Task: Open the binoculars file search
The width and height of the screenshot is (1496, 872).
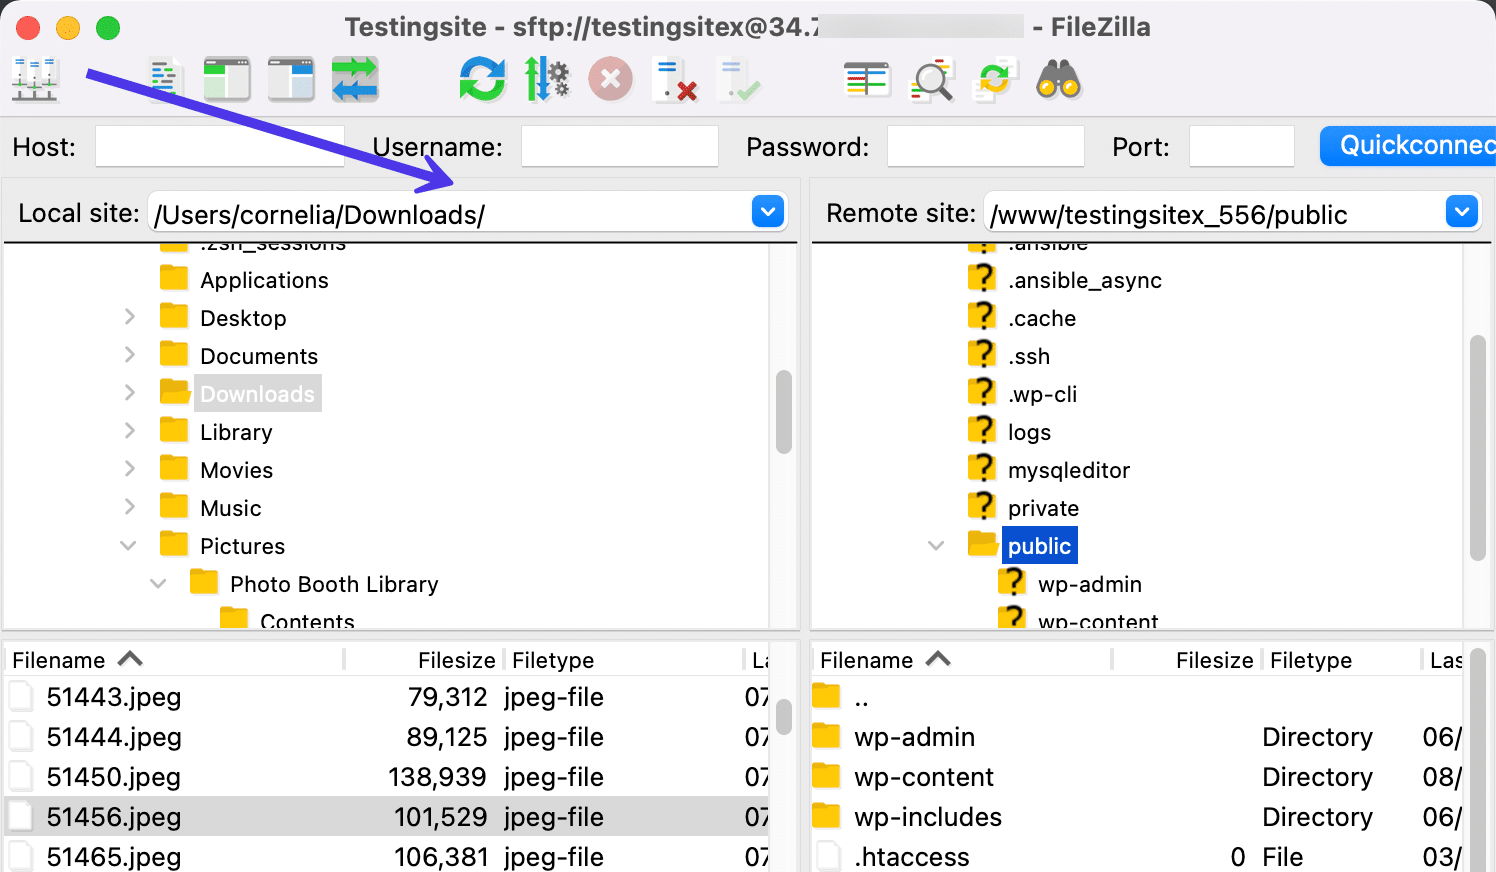Action: coord(1058,80)
